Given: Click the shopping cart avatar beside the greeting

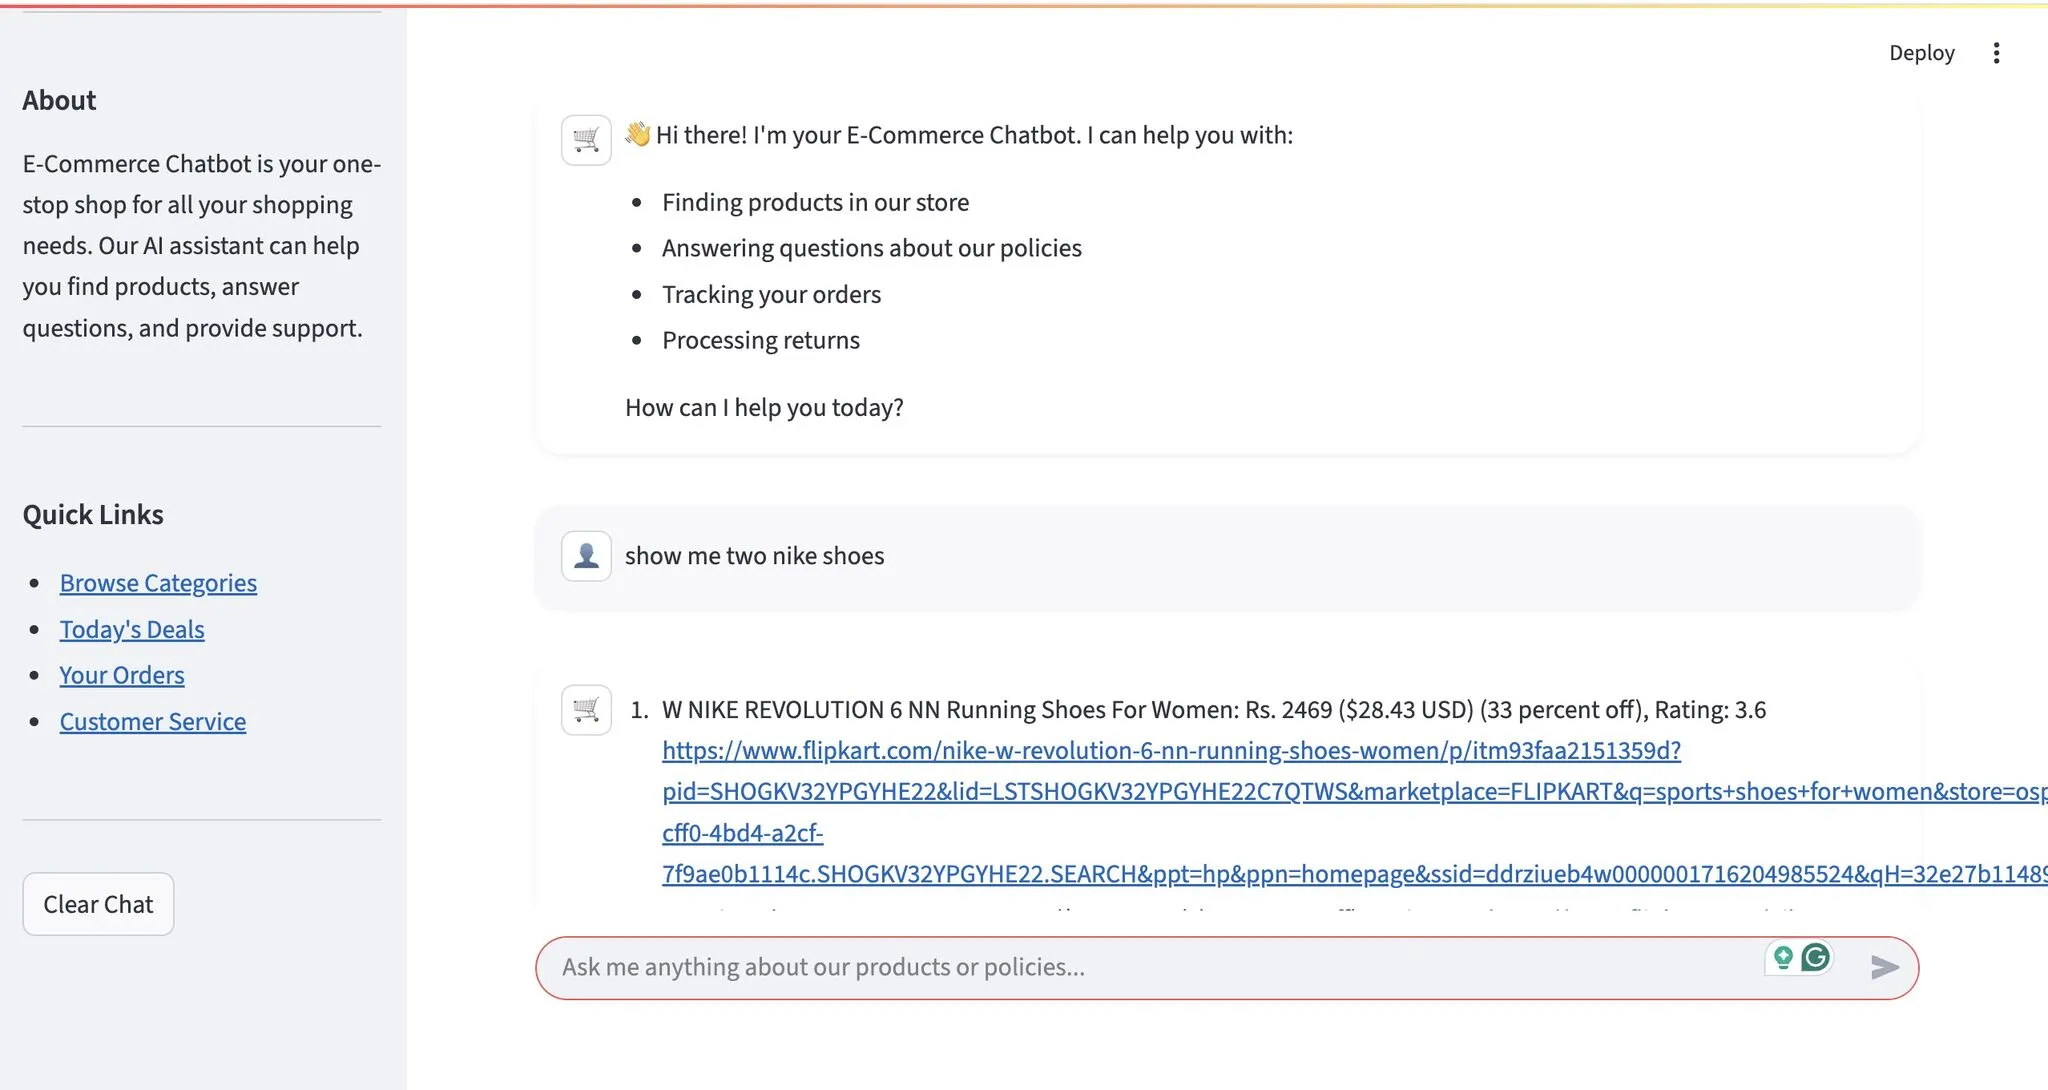Looking at the screenshot, I should click(x=586, y=140).
